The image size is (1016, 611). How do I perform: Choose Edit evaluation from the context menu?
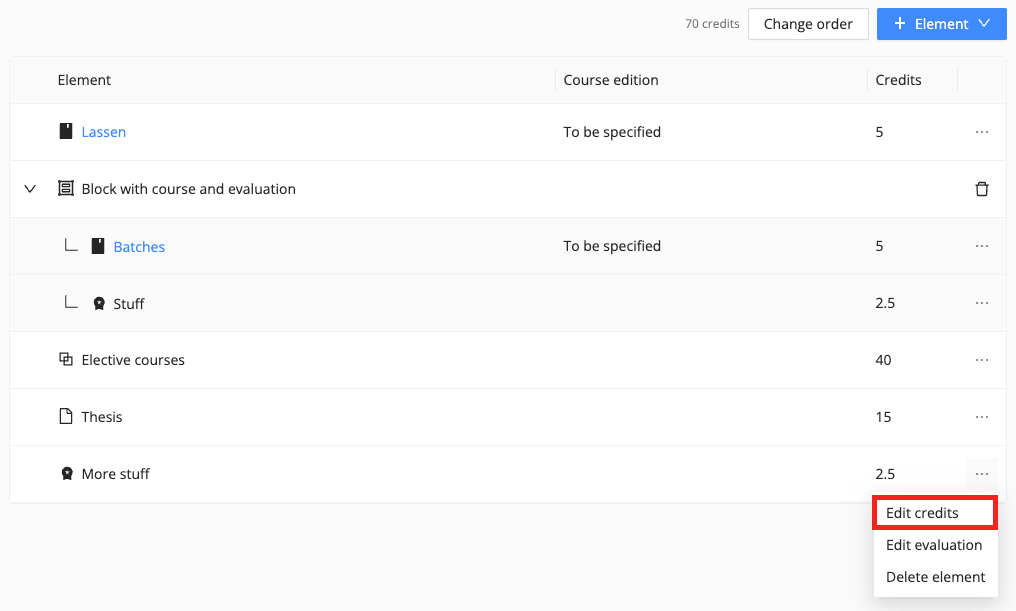[934, 545]
